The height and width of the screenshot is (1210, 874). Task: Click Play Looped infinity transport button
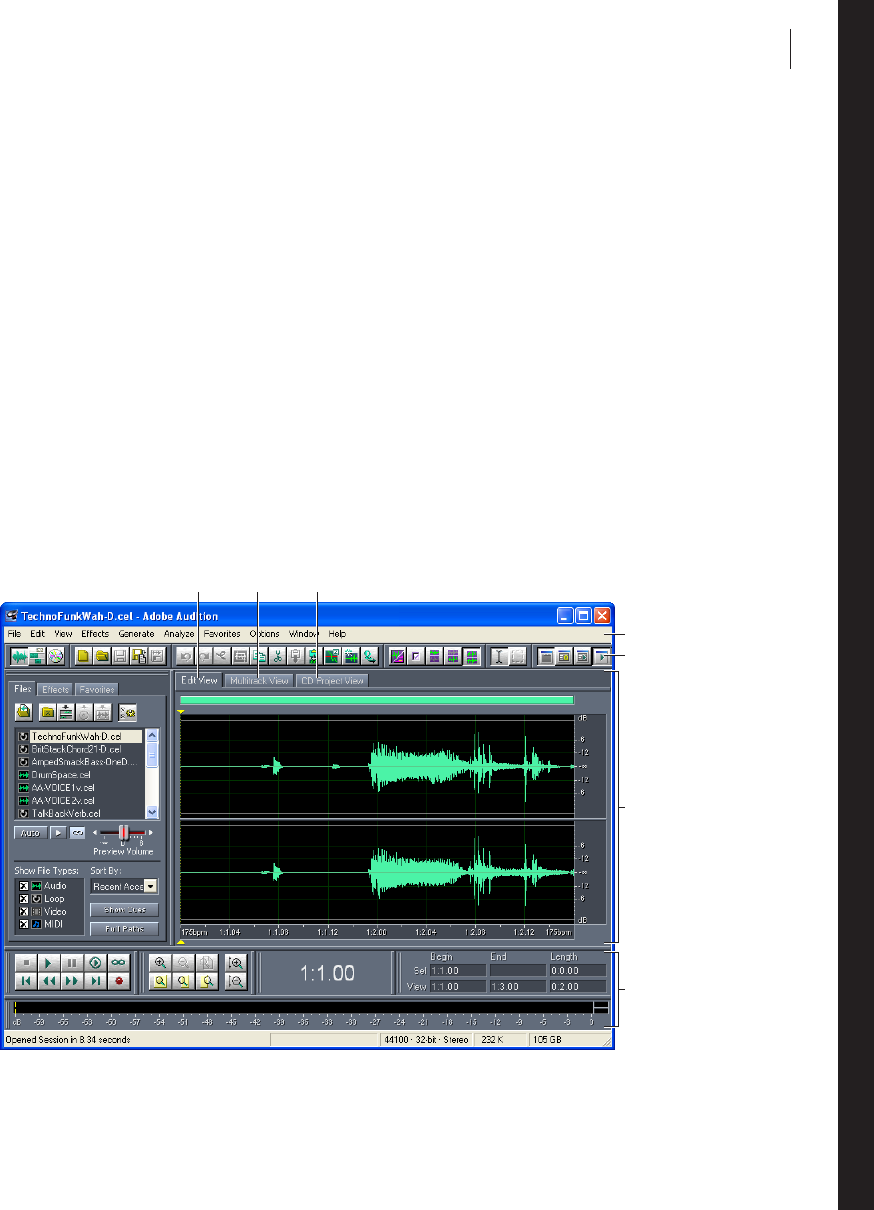(x=120, y=962)
